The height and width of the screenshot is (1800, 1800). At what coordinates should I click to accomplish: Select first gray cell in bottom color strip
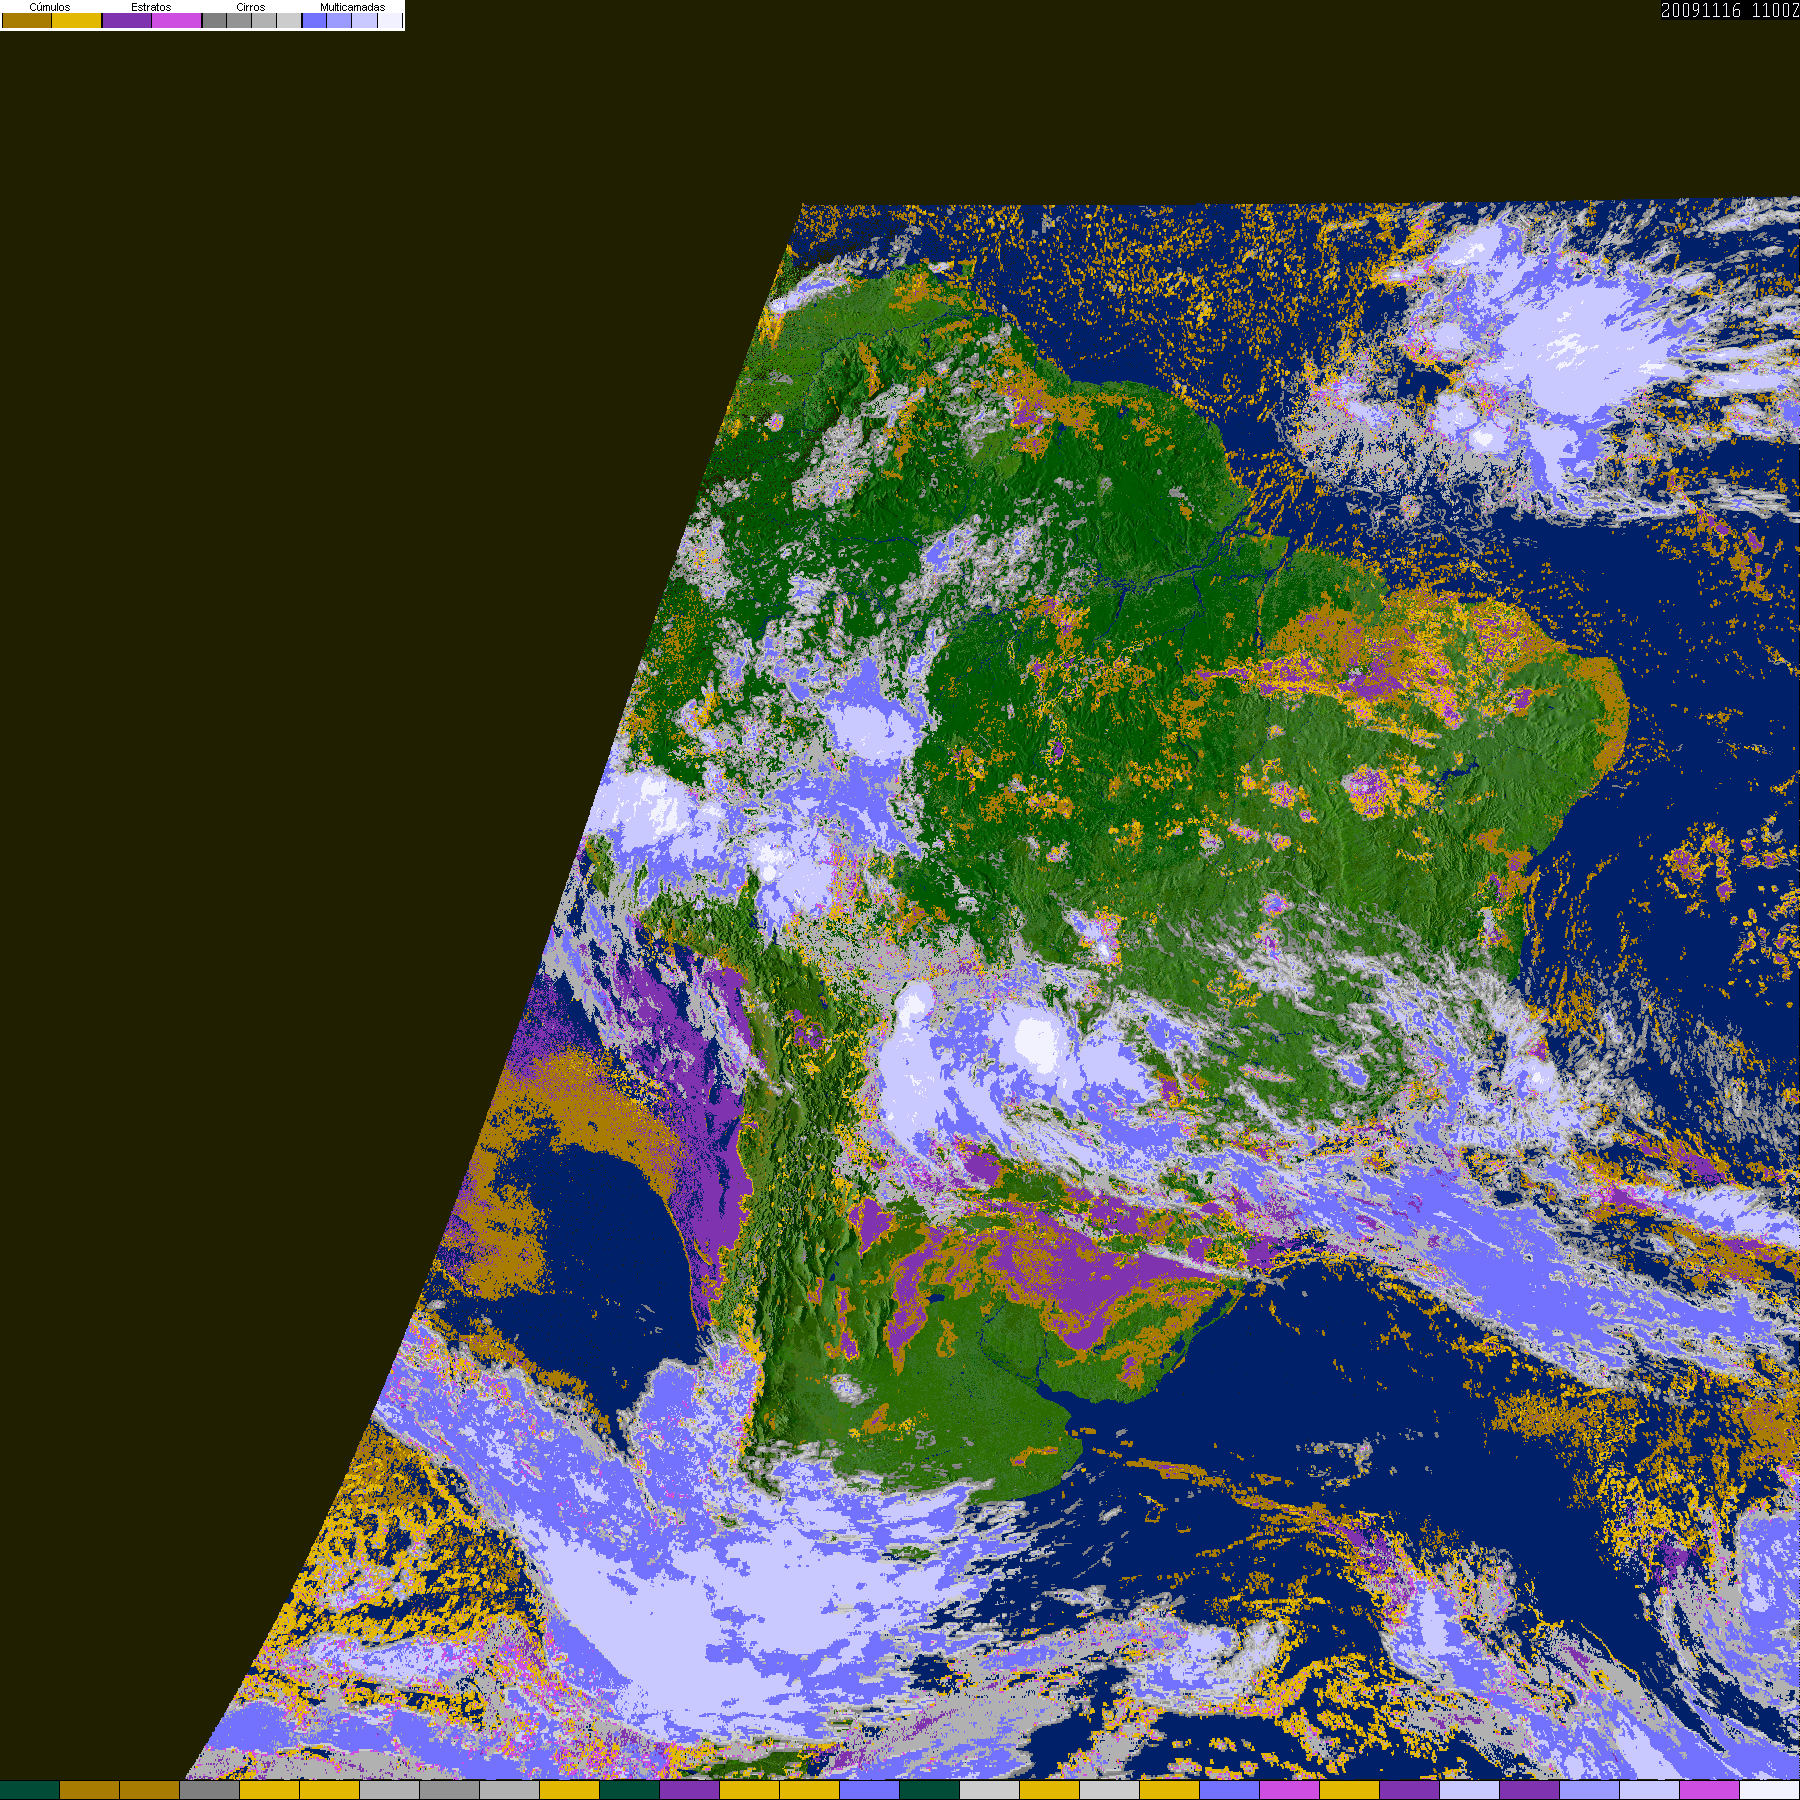pos(209,1790)
